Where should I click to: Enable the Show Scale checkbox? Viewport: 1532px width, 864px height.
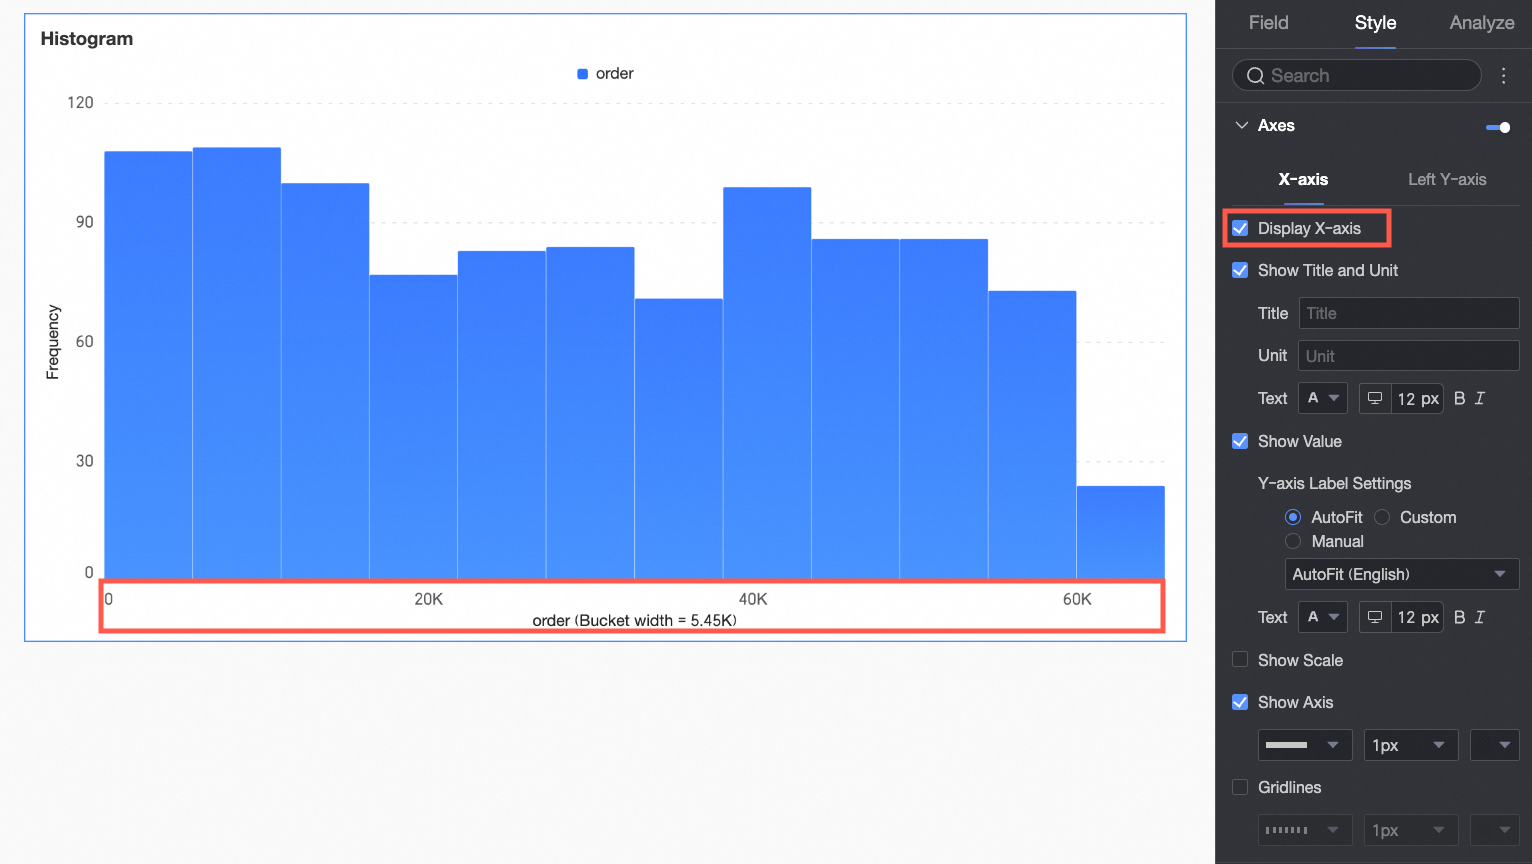[x=1240, y=660]
